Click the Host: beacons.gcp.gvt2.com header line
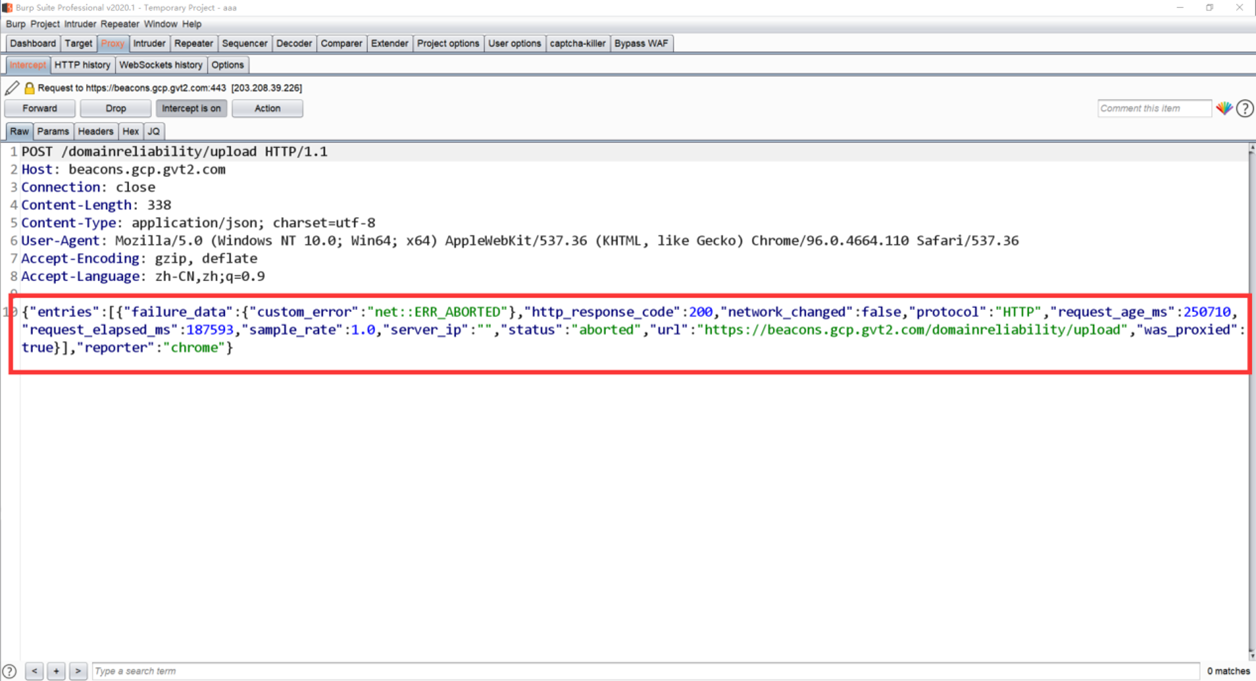The image size is (1256, 681). point(123,170)
